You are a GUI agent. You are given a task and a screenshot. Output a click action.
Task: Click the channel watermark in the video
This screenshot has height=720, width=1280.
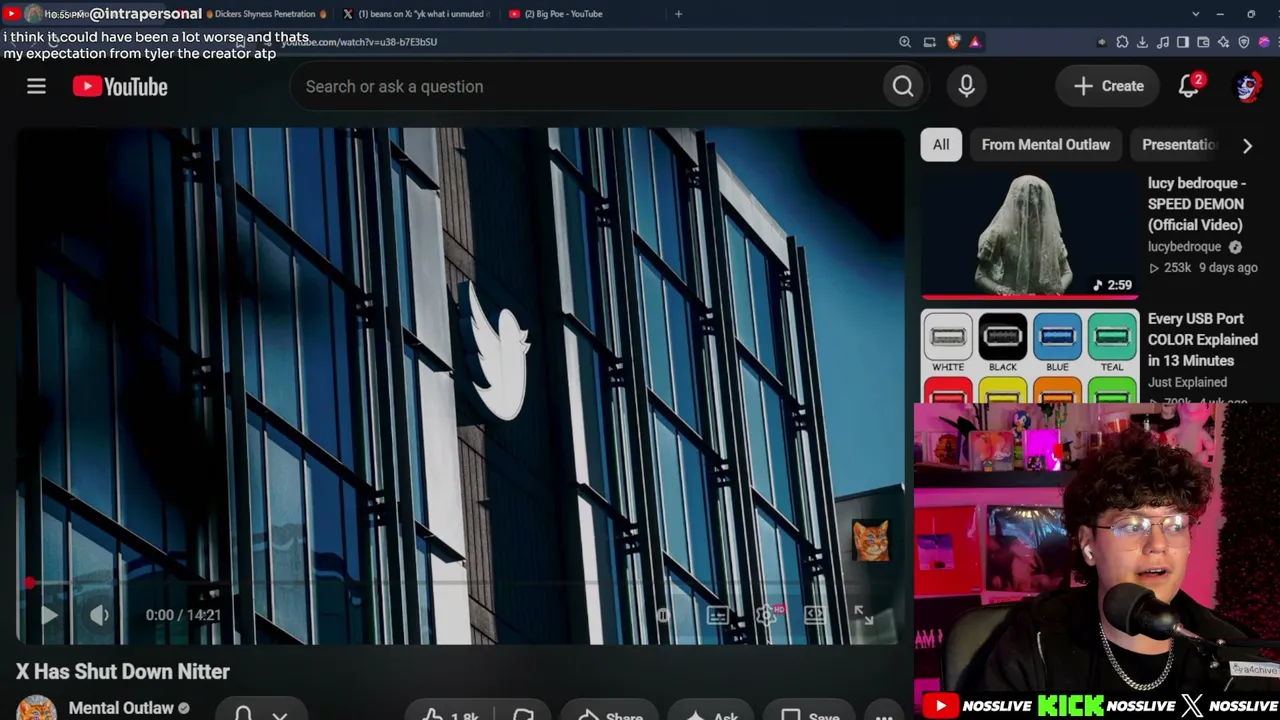tap(870, 540)
